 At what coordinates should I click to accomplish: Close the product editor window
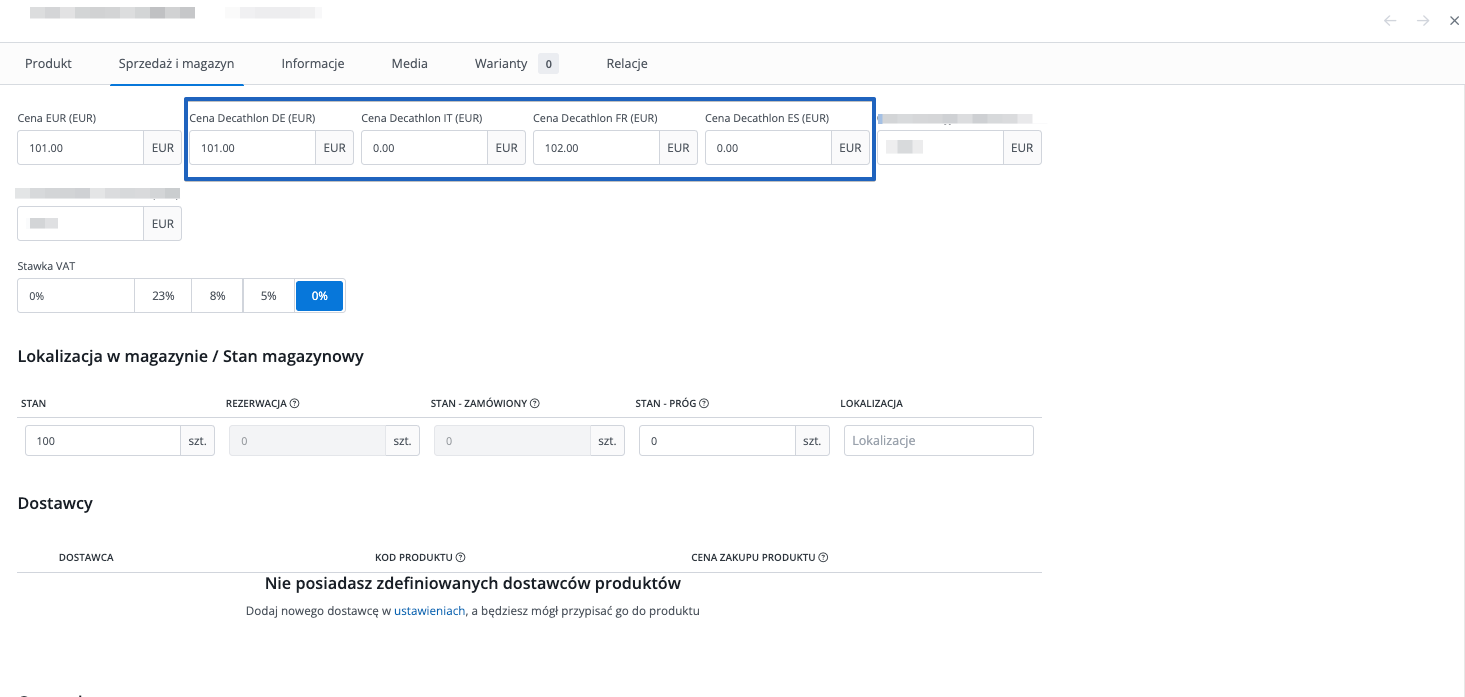coord(1454,21)
